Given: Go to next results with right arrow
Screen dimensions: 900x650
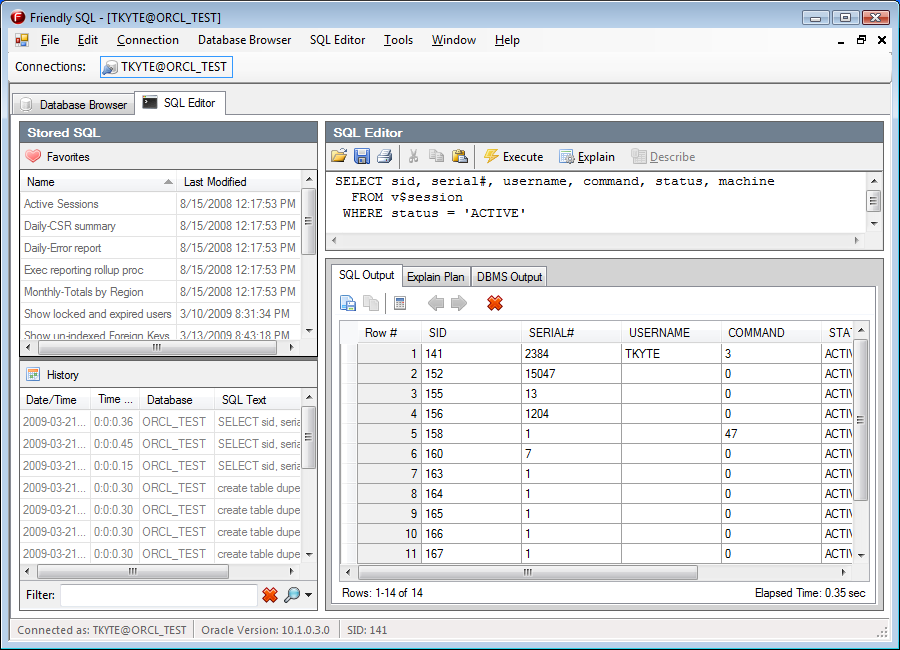Looking at the screenshot, I should pyautogui.click(x=459, y=303).
